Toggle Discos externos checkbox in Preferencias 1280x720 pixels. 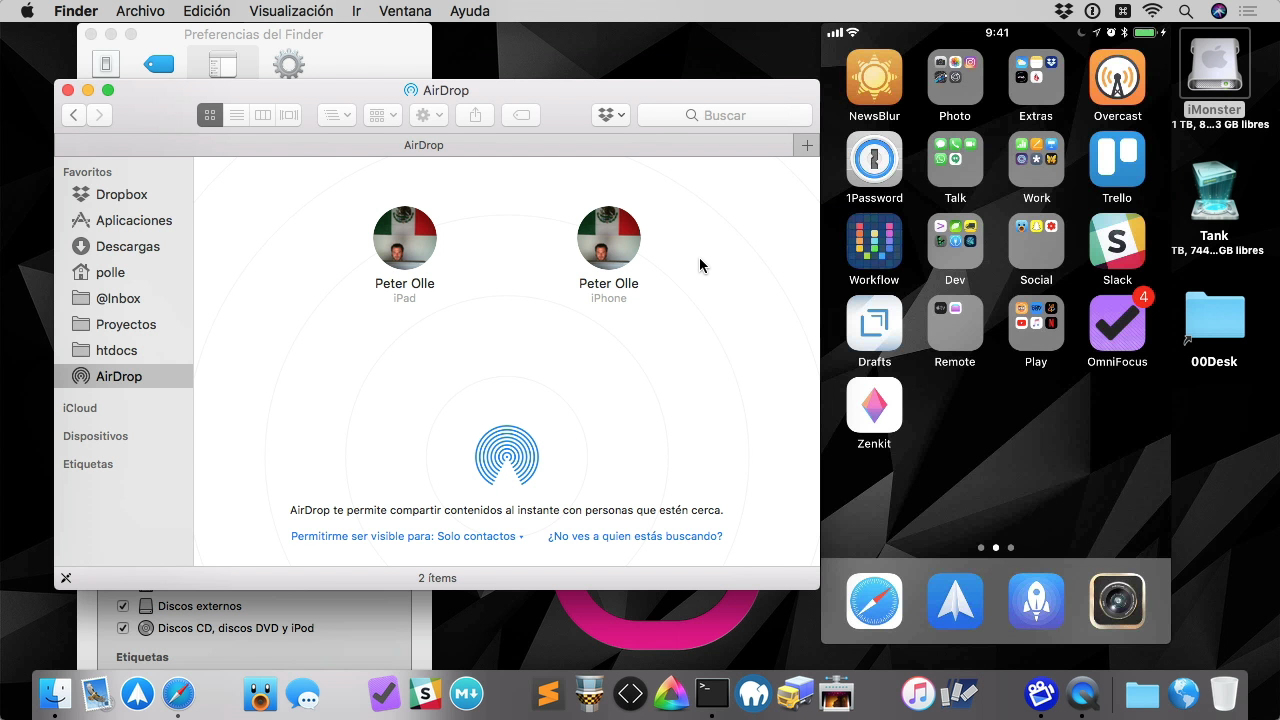tap(123, 606)
